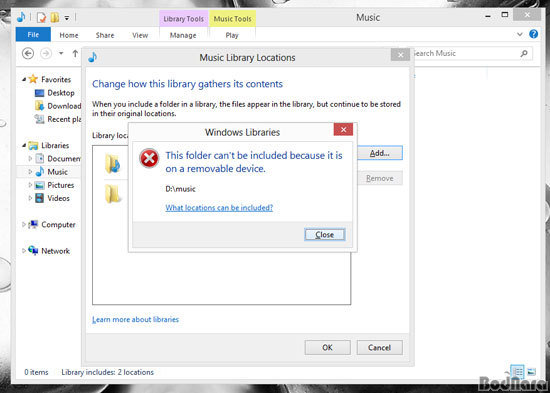Open the Quick Access Toolbar customize dropdown
This screenshot has height=393, width=550.
[67, 18]
